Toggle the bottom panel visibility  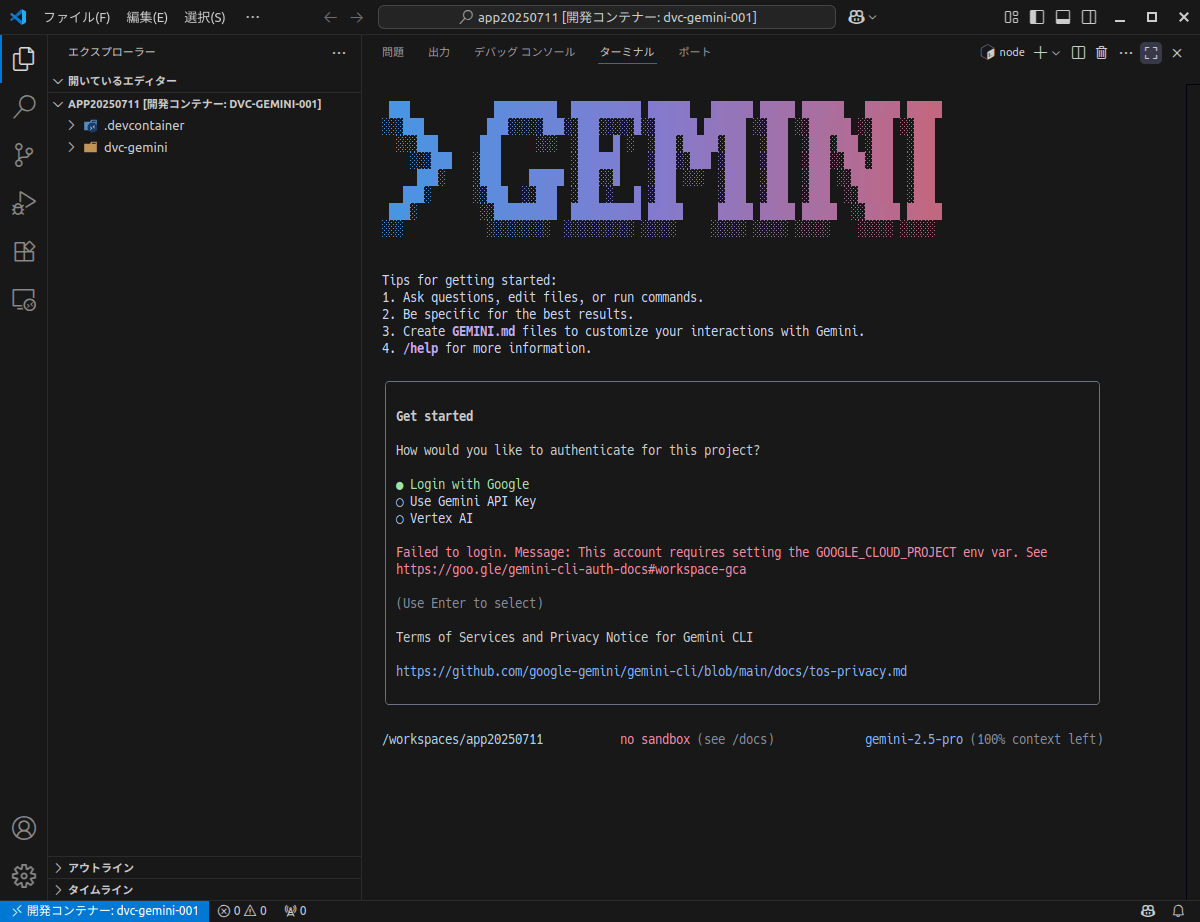coord(1063,17)
